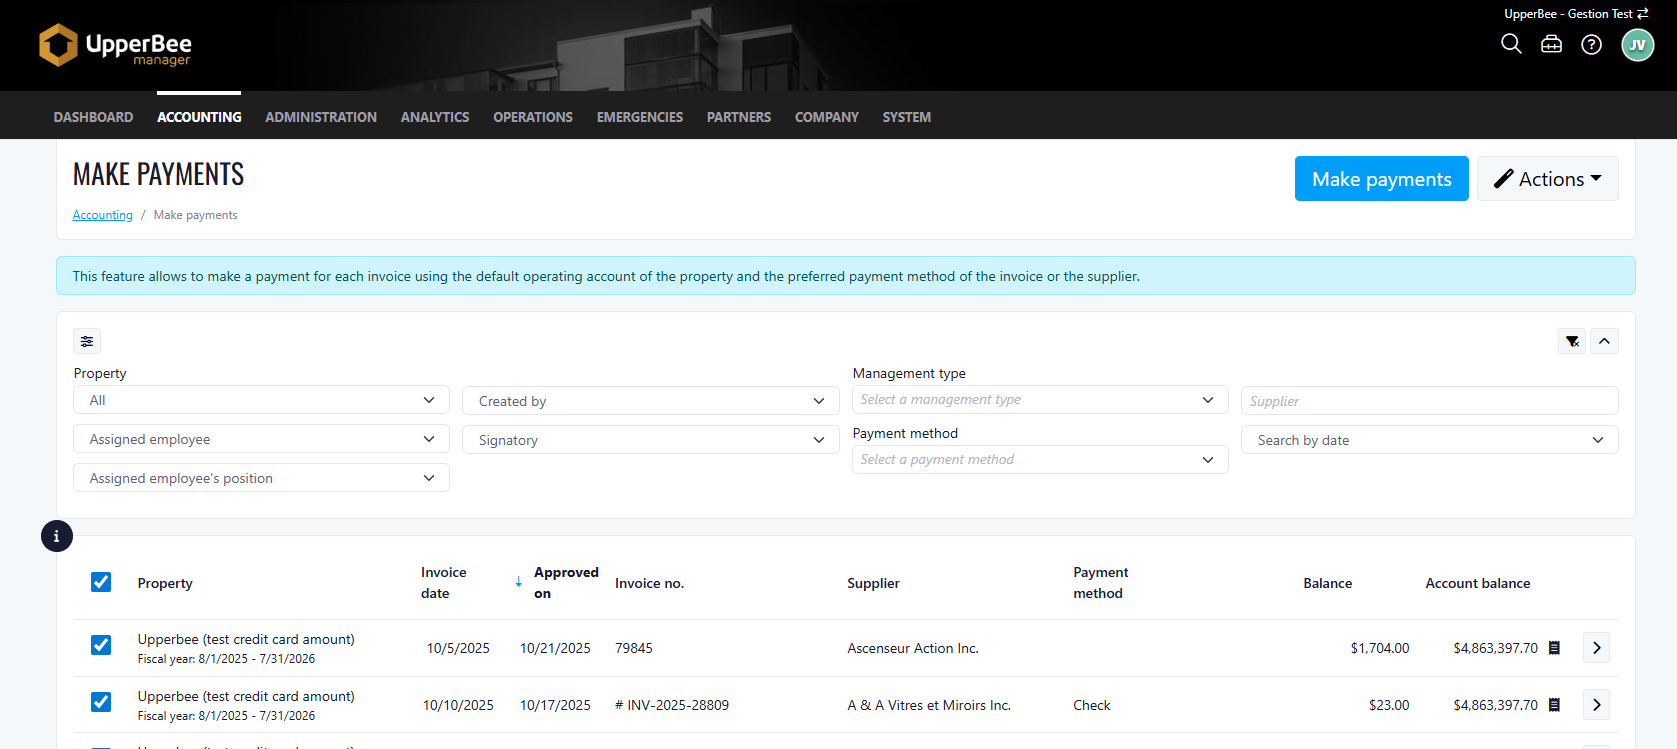Image resolution: width=1677 pixels, height=749 pixels.
Task: Uncheck the invoice 79845 row checkbox
Action: click(x=101, y=645)
